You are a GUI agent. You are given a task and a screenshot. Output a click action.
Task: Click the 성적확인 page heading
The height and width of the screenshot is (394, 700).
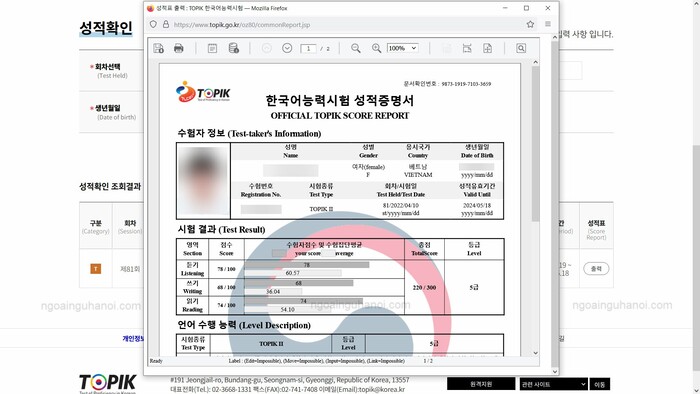click(106, 28)
